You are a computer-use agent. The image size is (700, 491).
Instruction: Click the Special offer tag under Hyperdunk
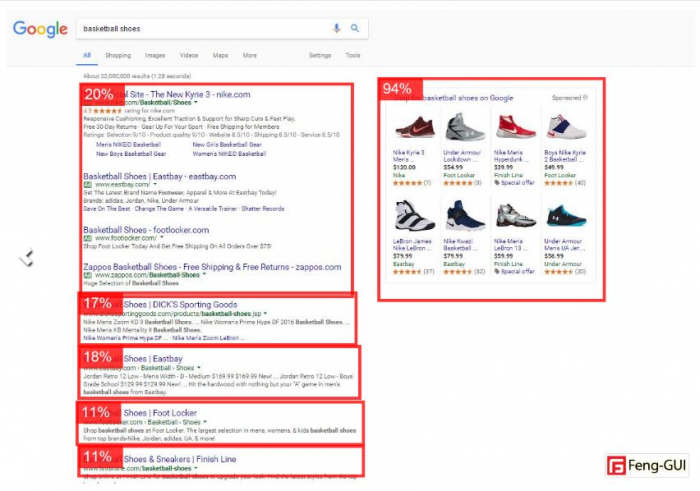tap(514, 183)
